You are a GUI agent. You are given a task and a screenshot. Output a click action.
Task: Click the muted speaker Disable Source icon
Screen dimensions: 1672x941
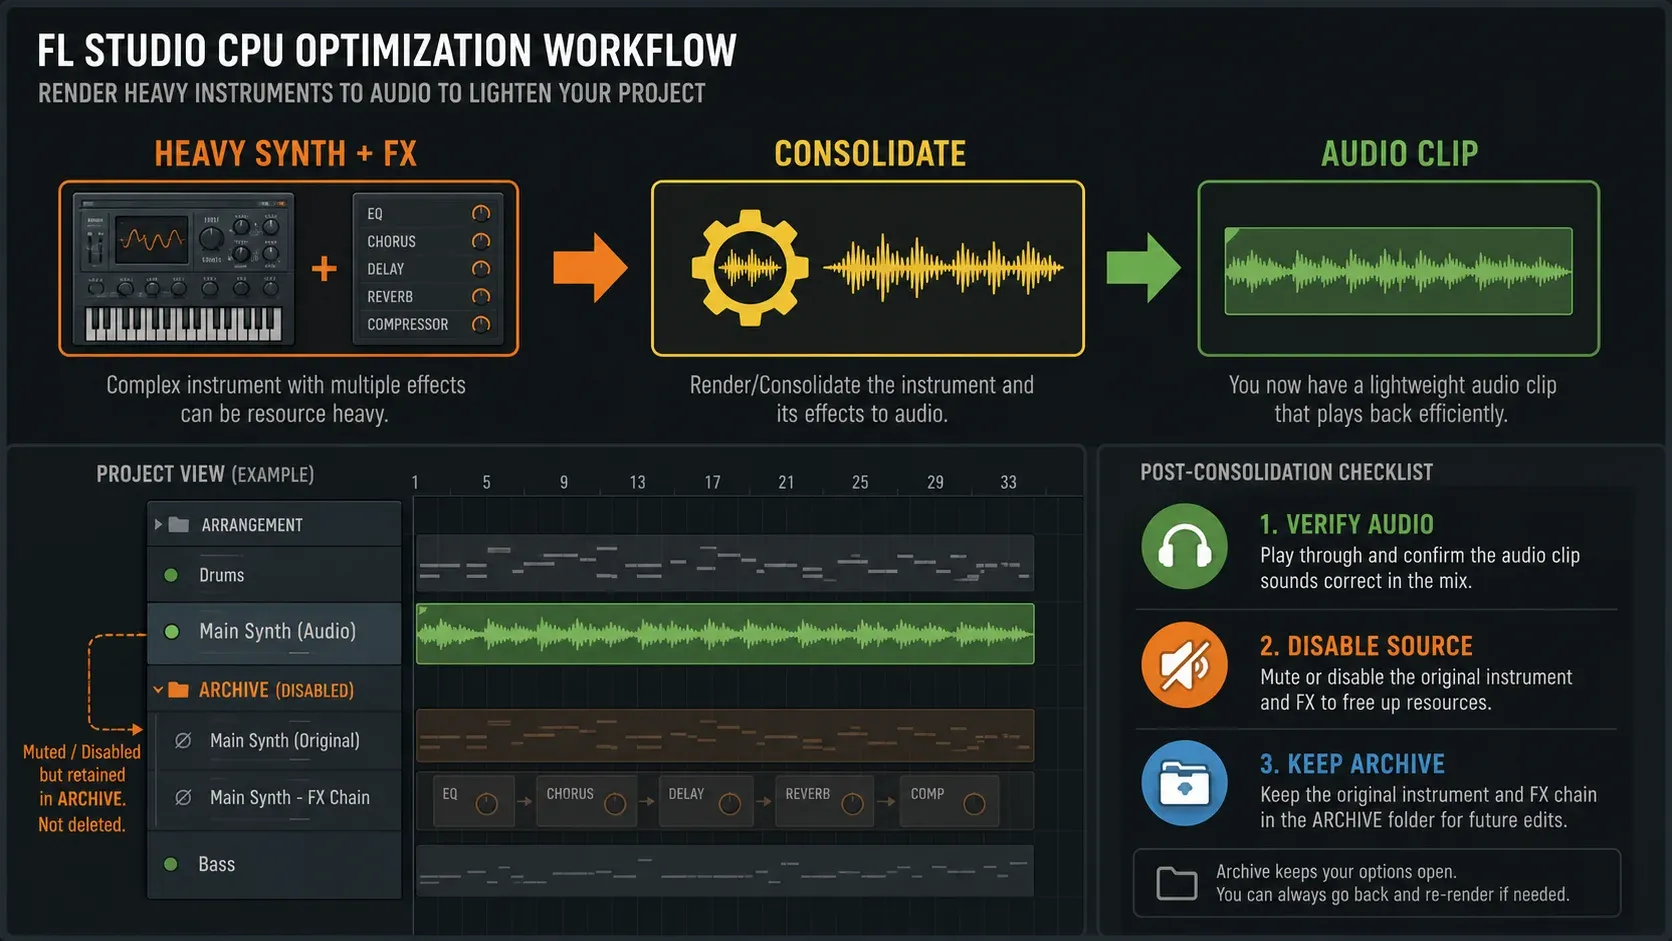1185,665
